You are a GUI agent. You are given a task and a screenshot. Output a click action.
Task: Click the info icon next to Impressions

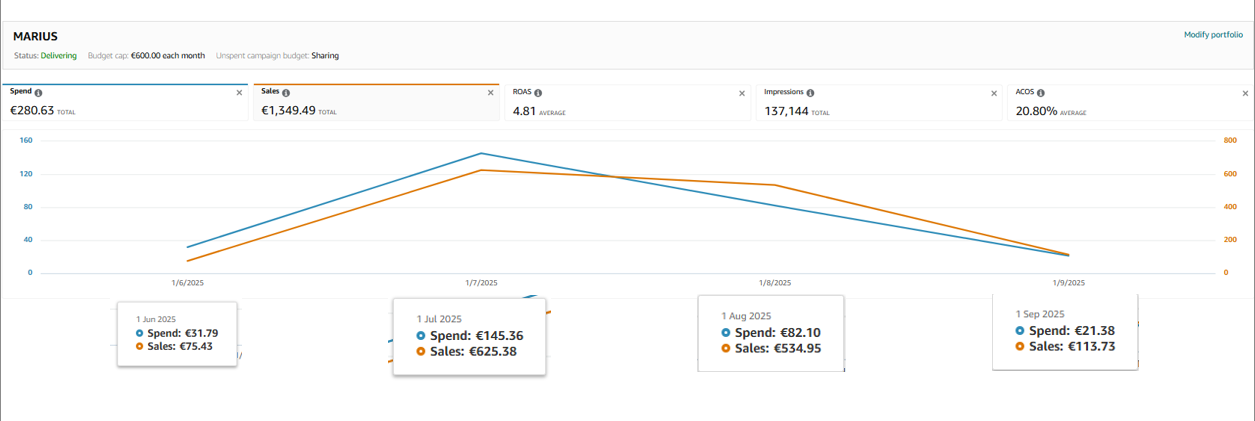pos(810,92)
